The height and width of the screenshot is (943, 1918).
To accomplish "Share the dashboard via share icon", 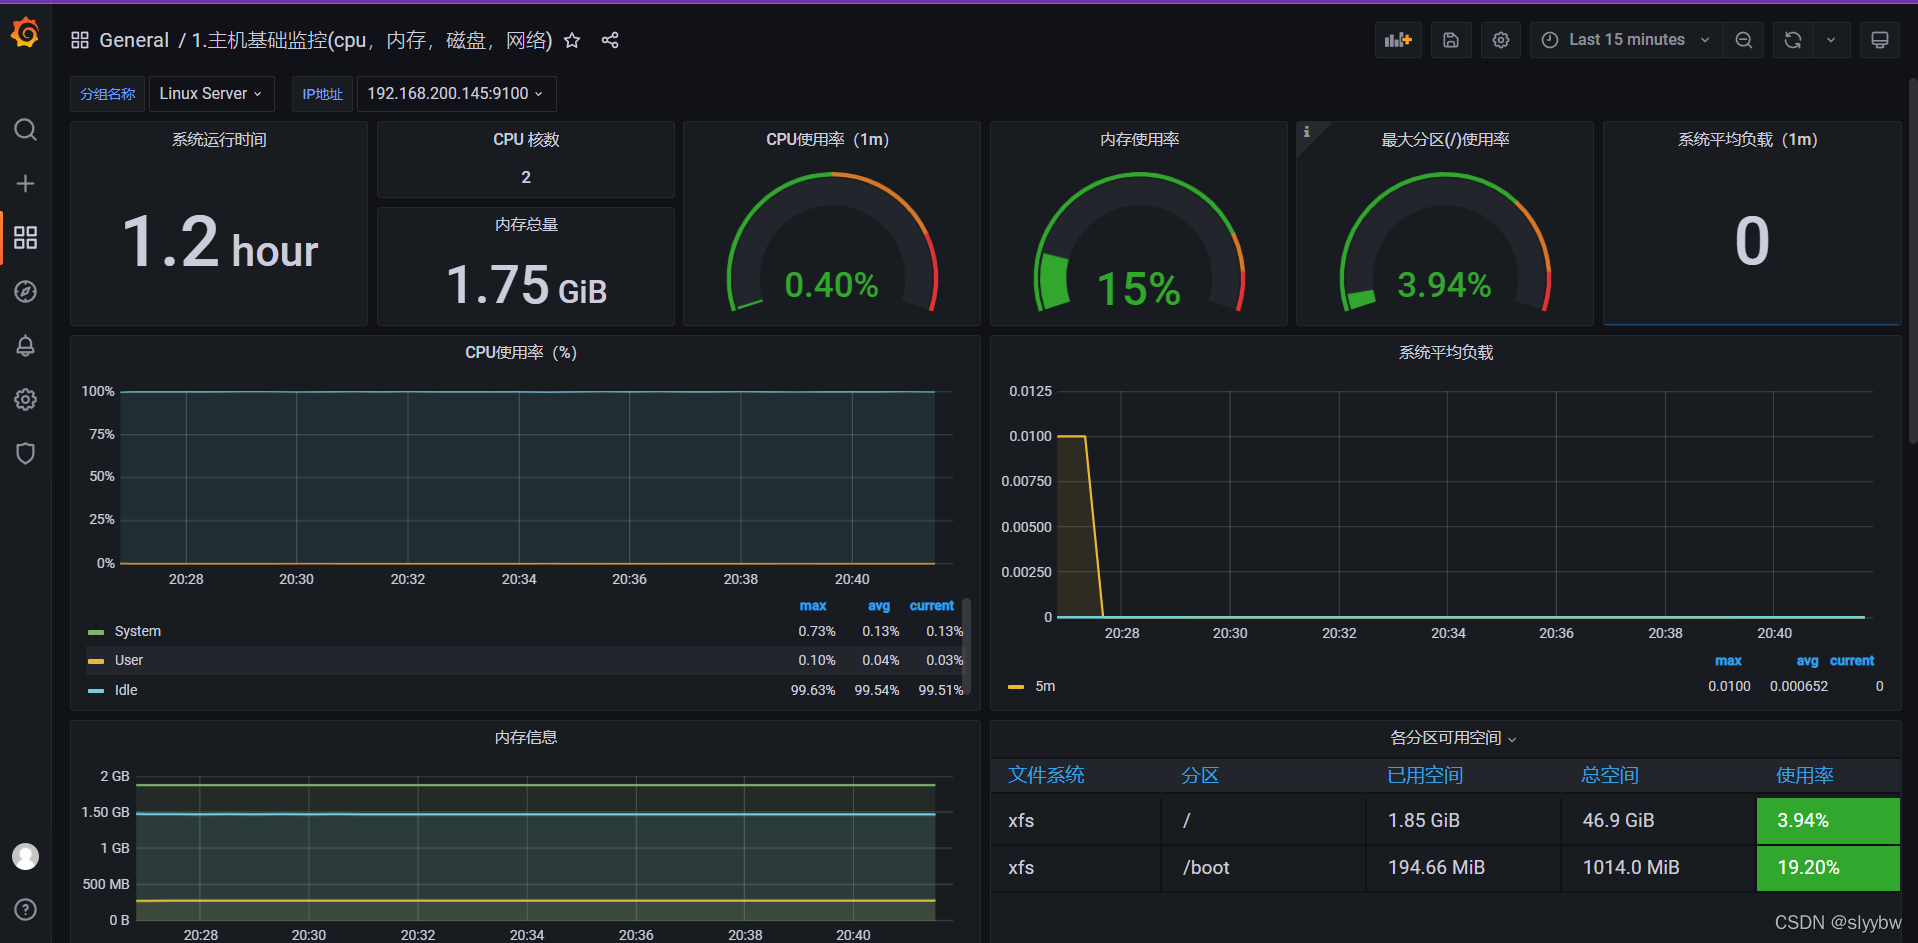I will click(x=610, y=40).
